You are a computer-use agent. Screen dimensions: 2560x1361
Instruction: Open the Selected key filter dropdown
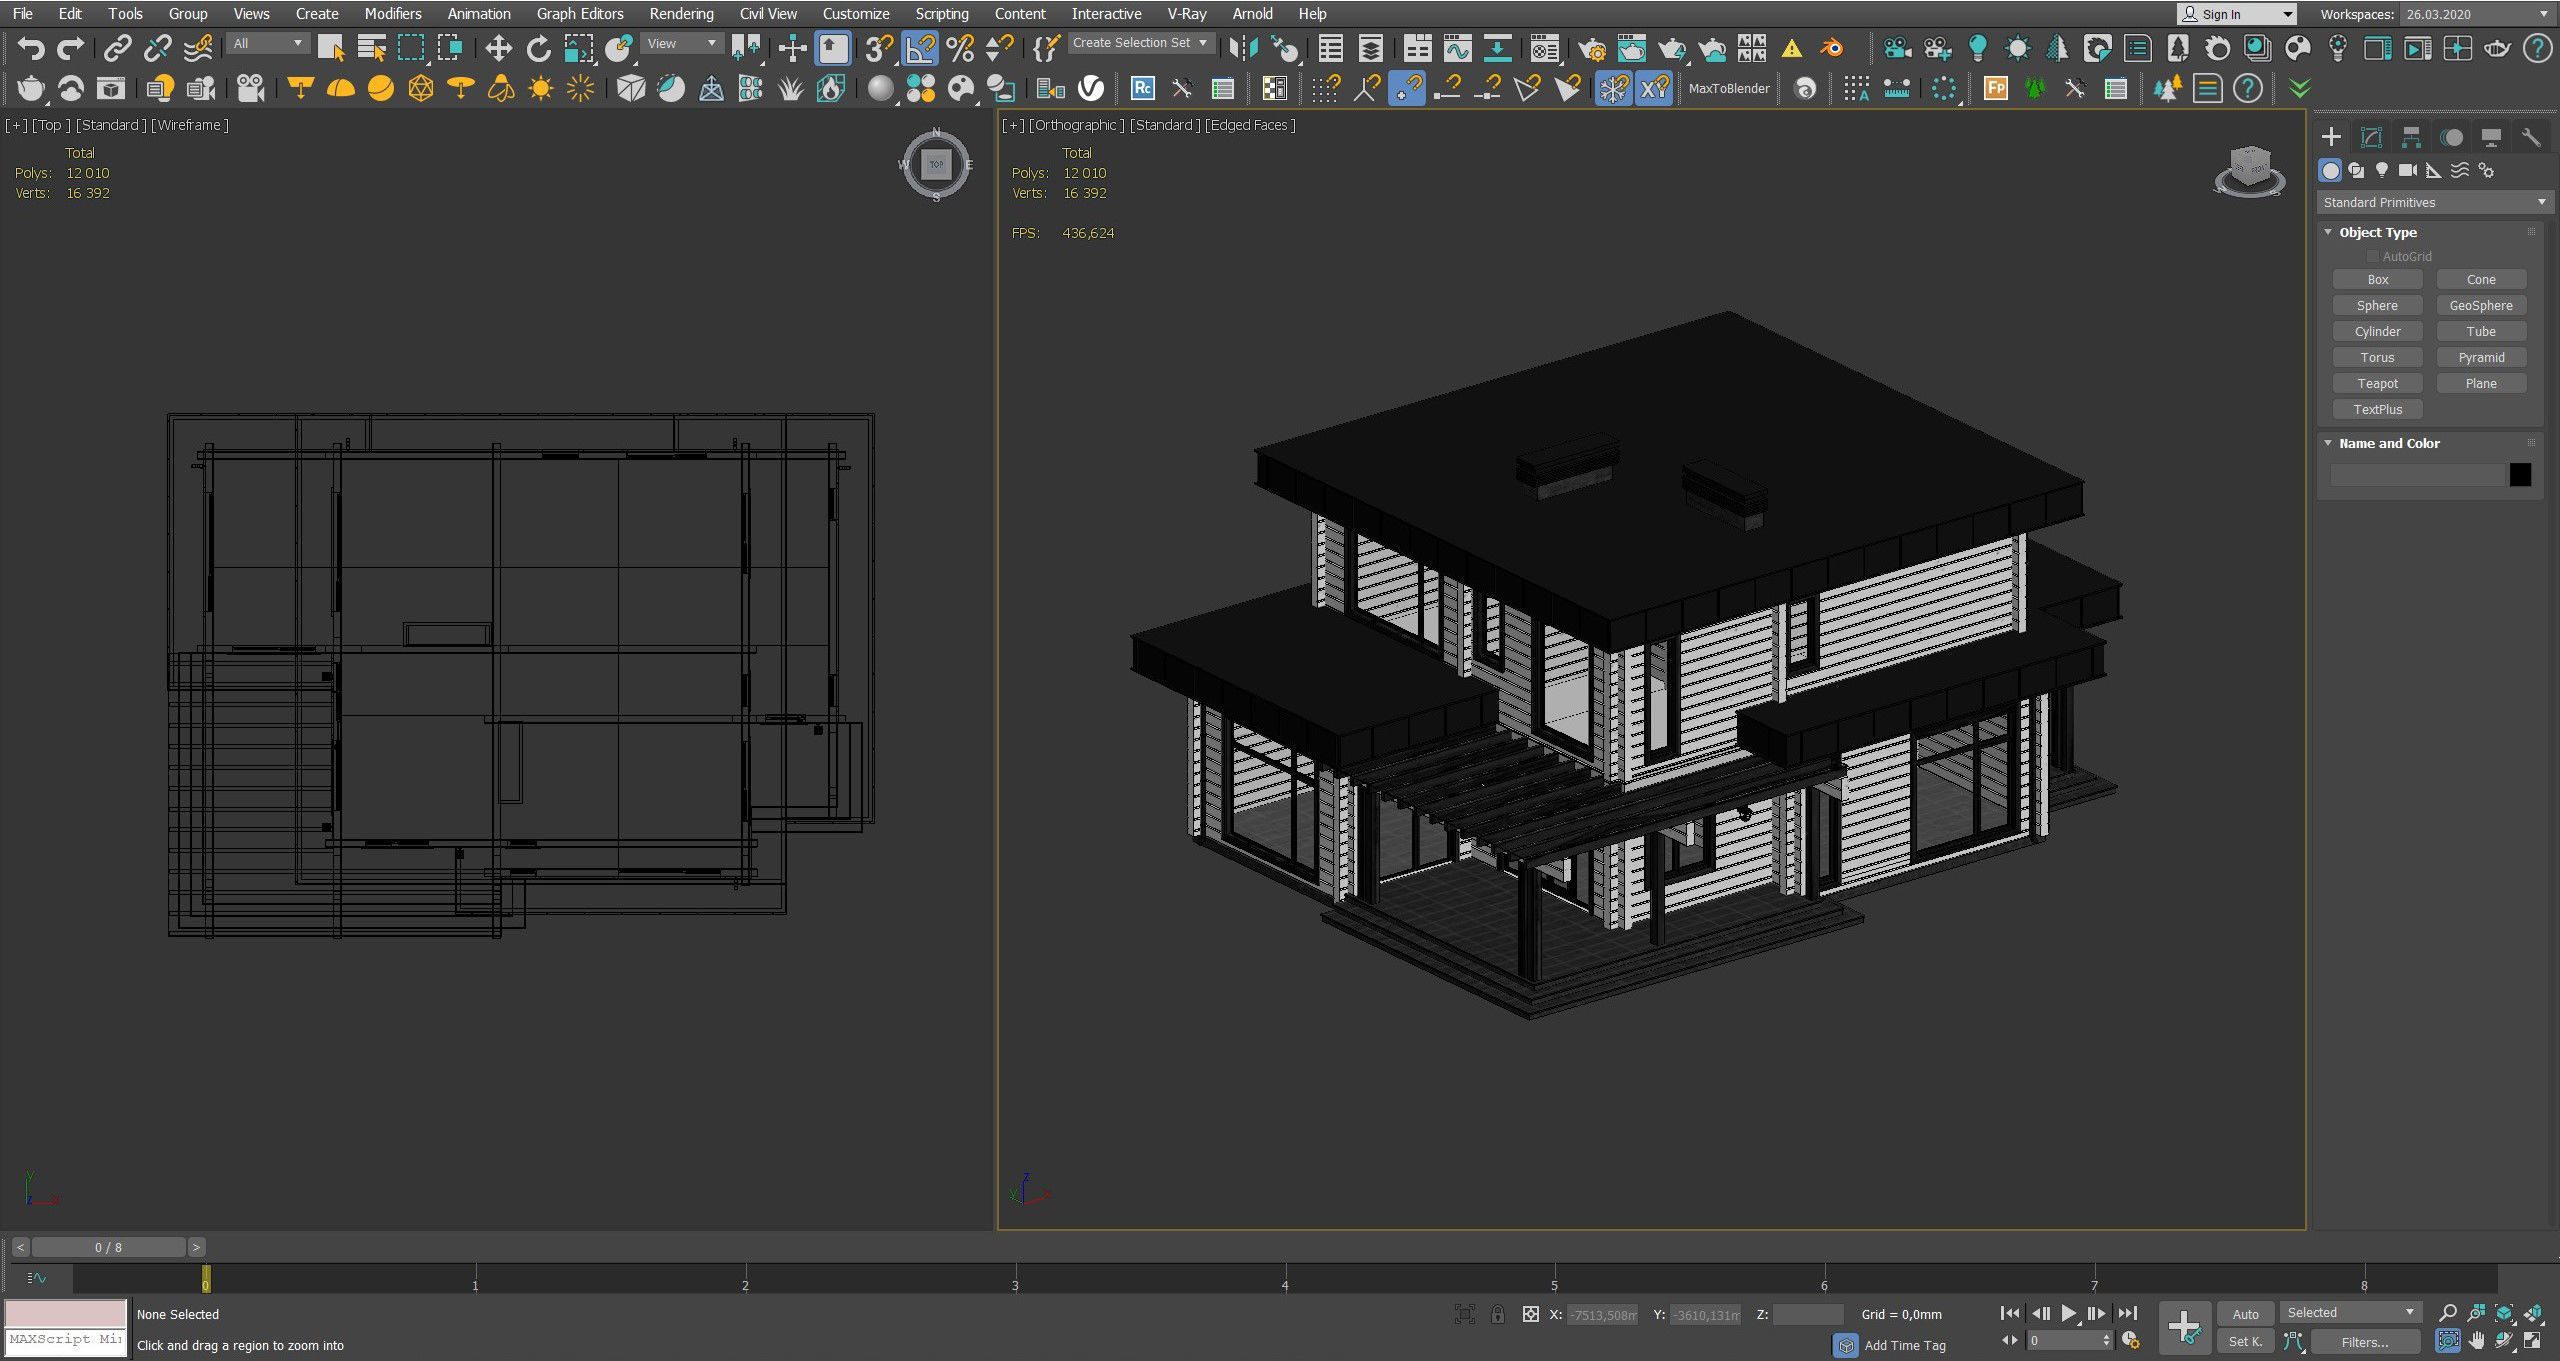pyautogui.click(x=2350, y=1313)
